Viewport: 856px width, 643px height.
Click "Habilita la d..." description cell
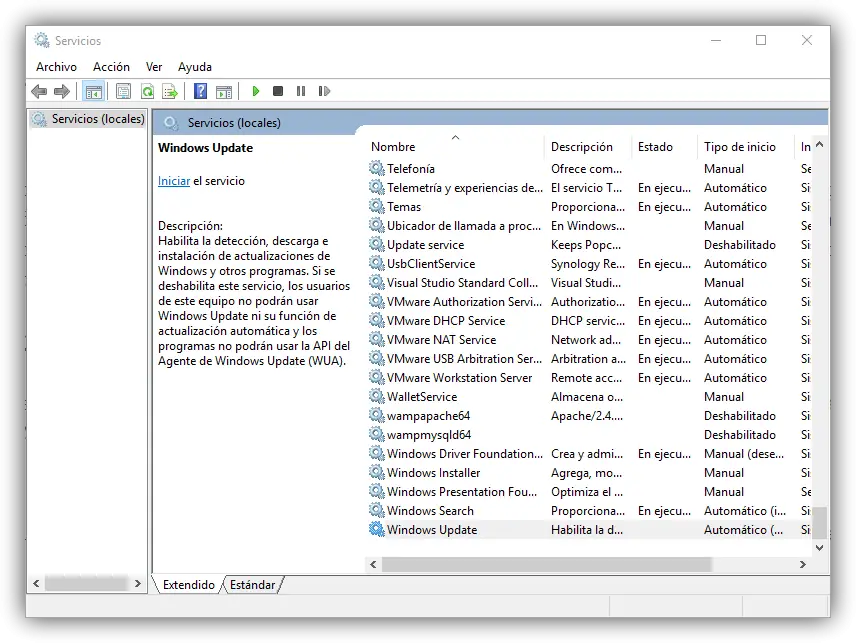[587, 529]
